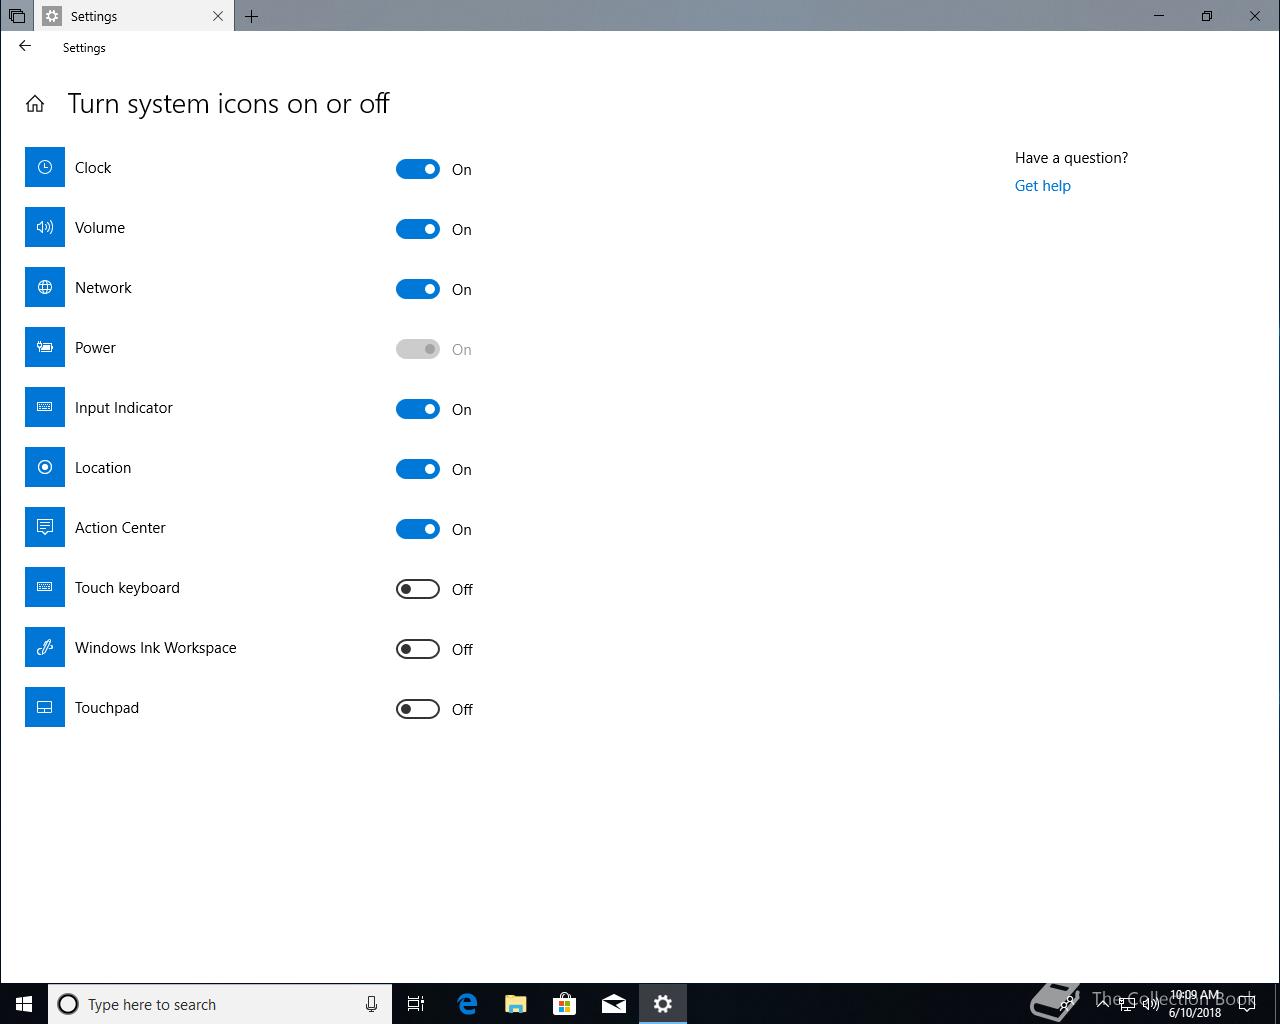Click the 'Windows Ink Workspace' label
Viewport: 1280px width, 1024px height.
point(156,648)
